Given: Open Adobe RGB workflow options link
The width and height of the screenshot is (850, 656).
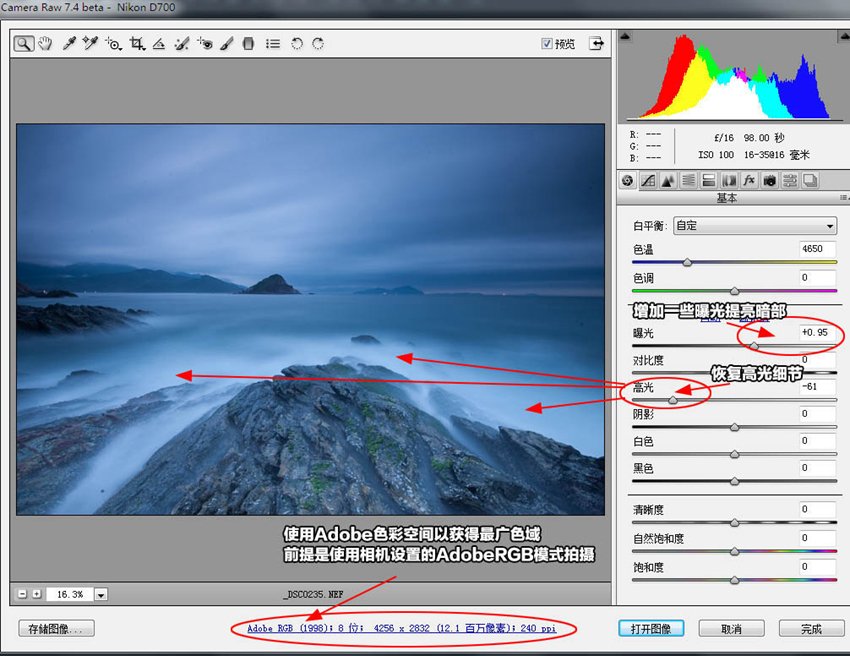Looking at the screenshot, I should coord(402,628).
